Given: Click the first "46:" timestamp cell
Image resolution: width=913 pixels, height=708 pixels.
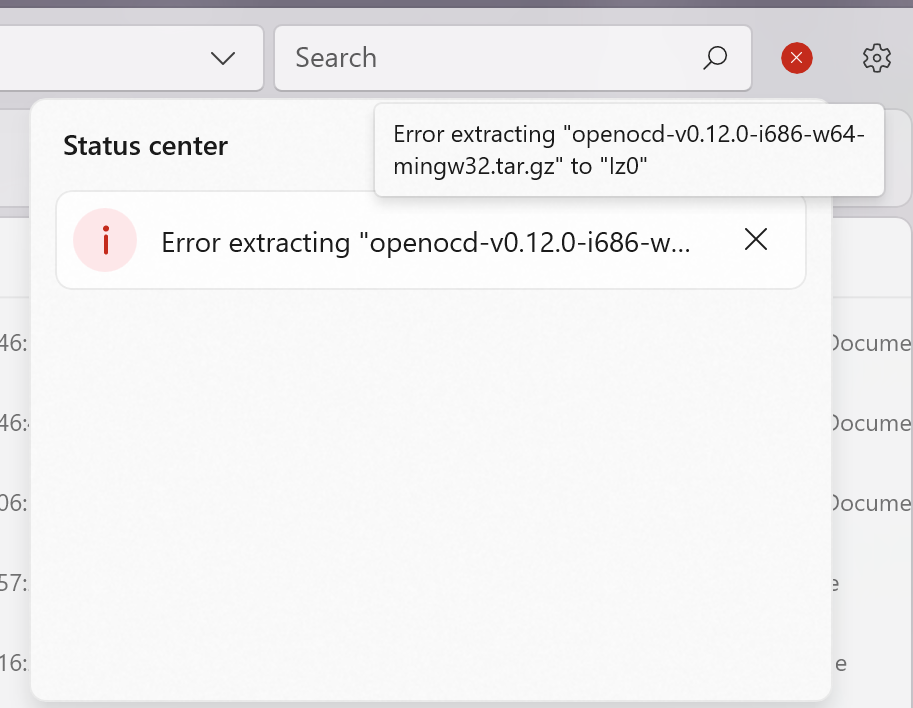Looking at the screenshot, I should [13, 344].
